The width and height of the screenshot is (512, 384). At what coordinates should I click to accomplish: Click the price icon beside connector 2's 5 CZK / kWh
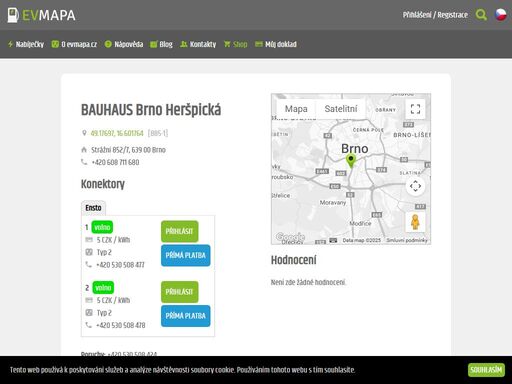(89, 300)
